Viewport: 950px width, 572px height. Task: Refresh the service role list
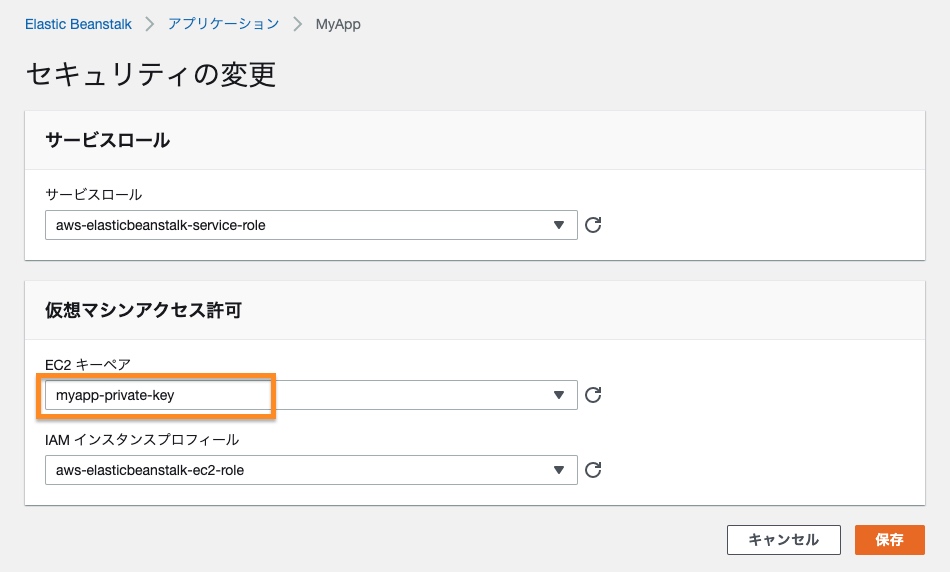(593, 225)
